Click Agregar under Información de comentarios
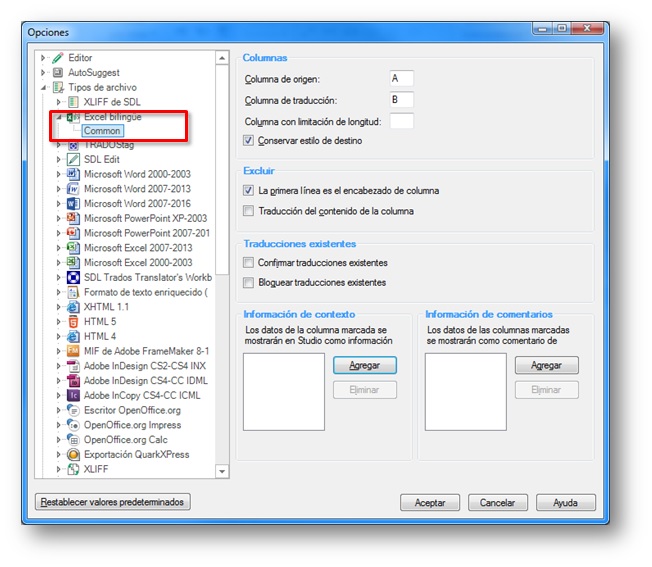This screenshot has width=652, height=567. pos(546,365)
